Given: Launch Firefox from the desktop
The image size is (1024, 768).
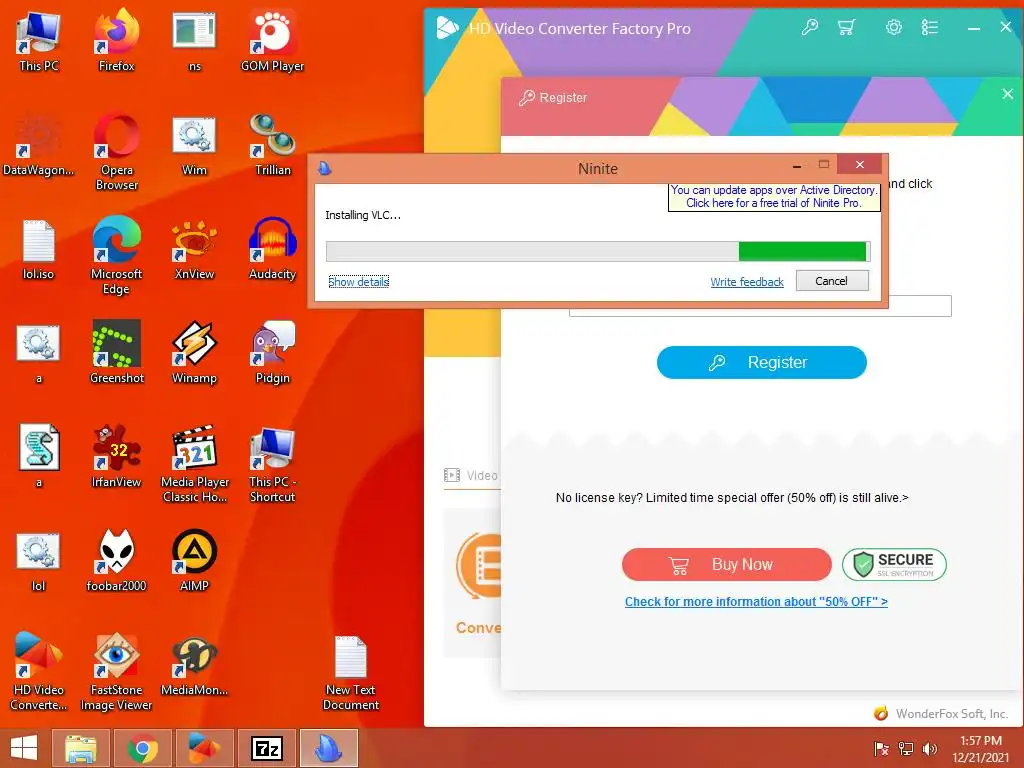Looking at the screenshot, I should [x=116, y=40].
